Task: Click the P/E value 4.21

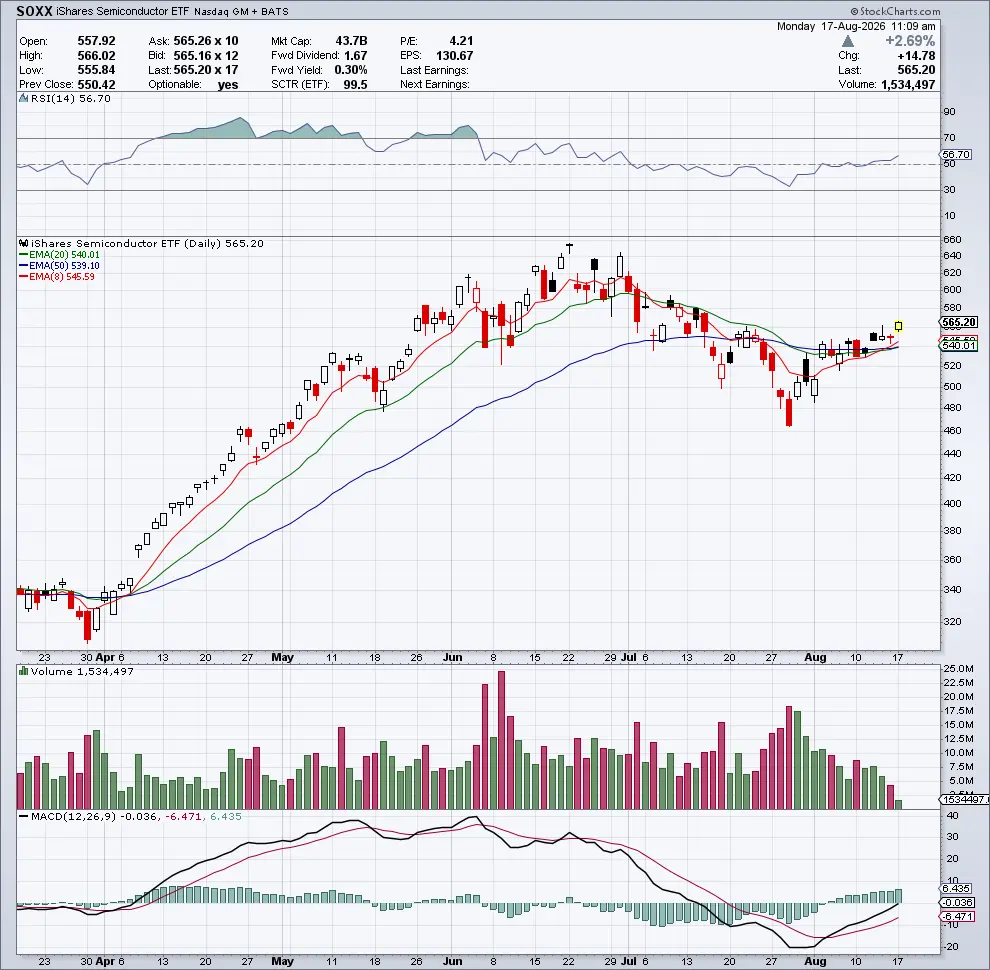Action: pos(461,40)
